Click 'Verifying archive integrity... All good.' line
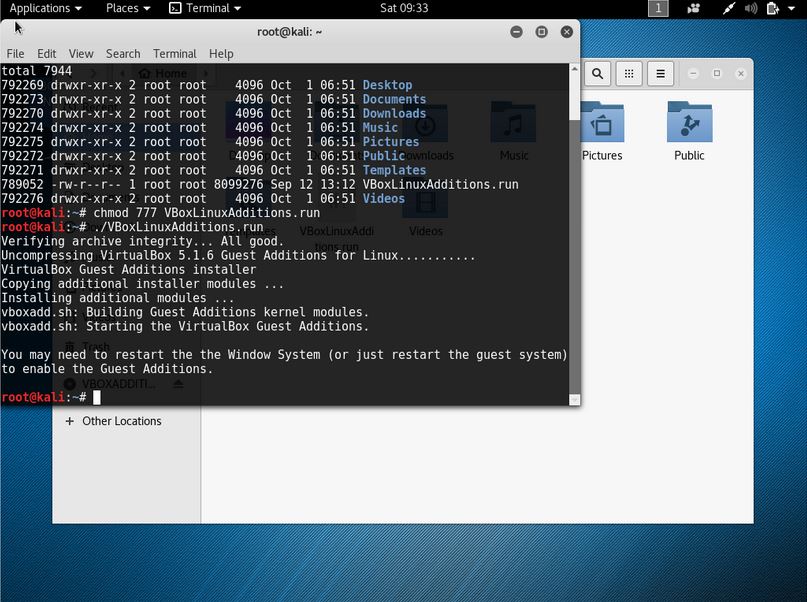Image resolution: width=807 pixels, height=602 pixels. pos(143,241)
